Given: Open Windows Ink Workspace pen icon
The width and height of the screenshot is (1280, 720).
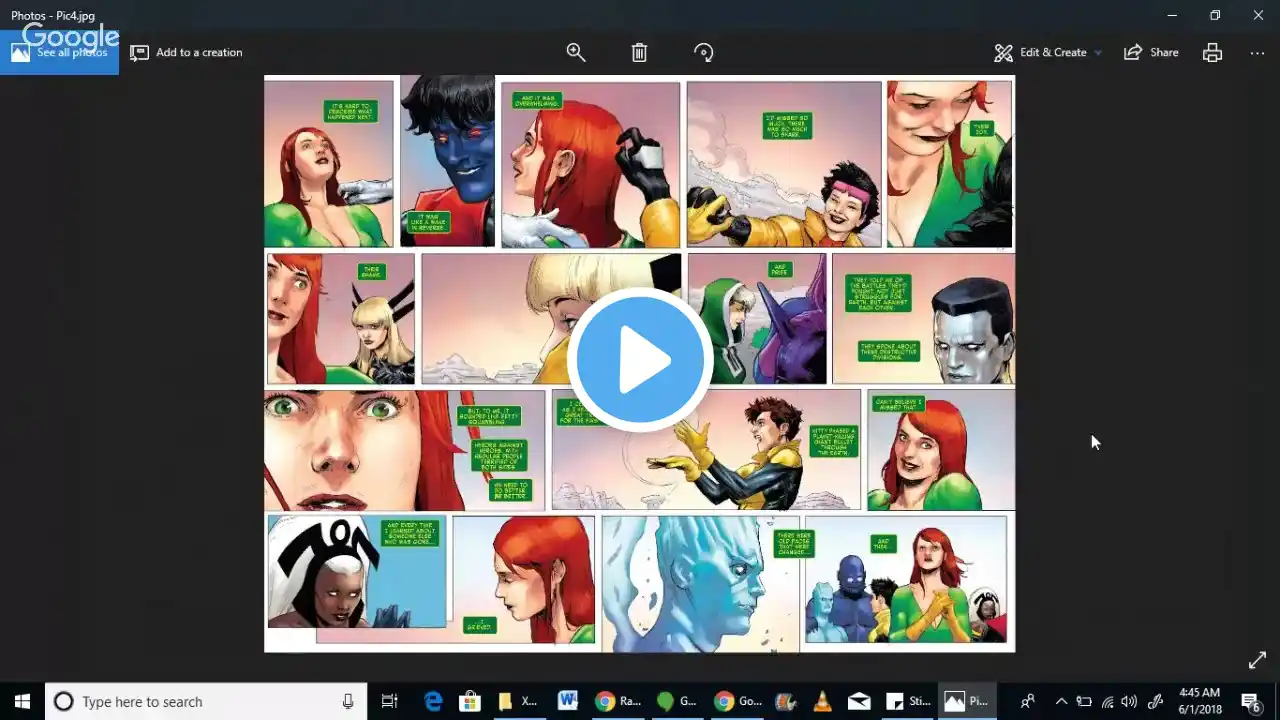Looking at the screenshot, I should click(1155, 701).
